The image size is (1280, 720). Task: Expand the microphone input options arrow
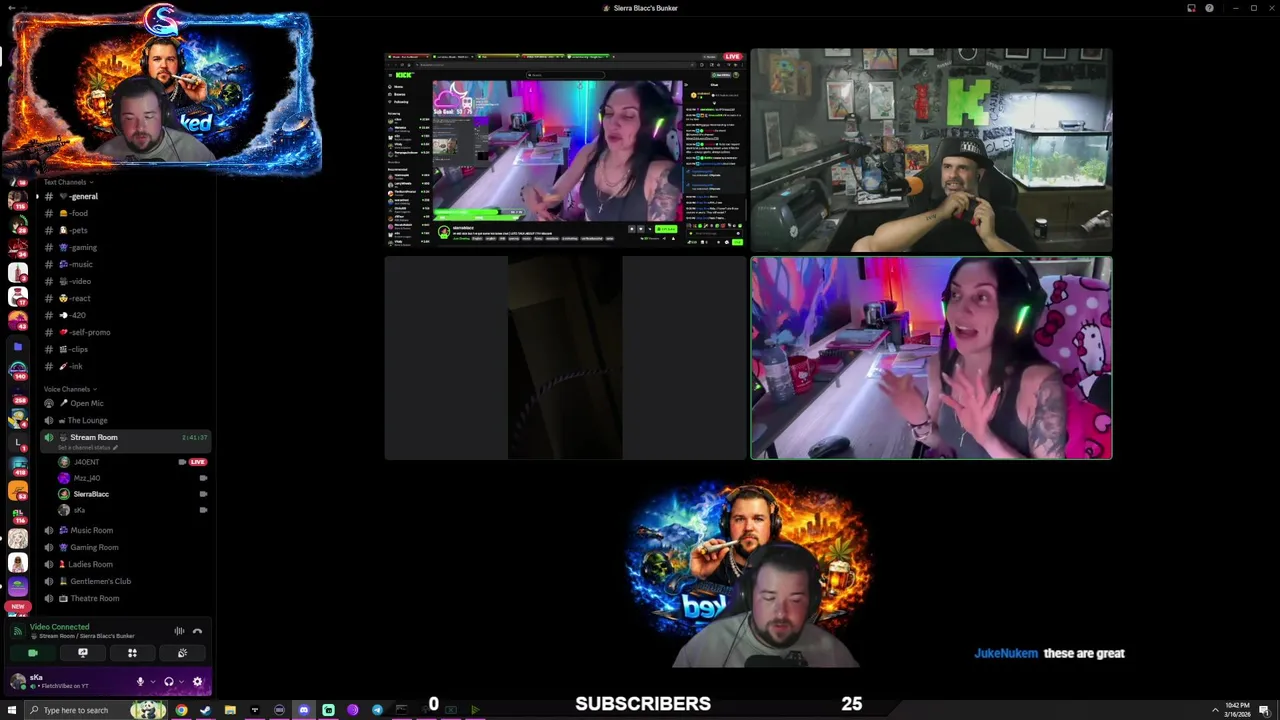[152, 682]
